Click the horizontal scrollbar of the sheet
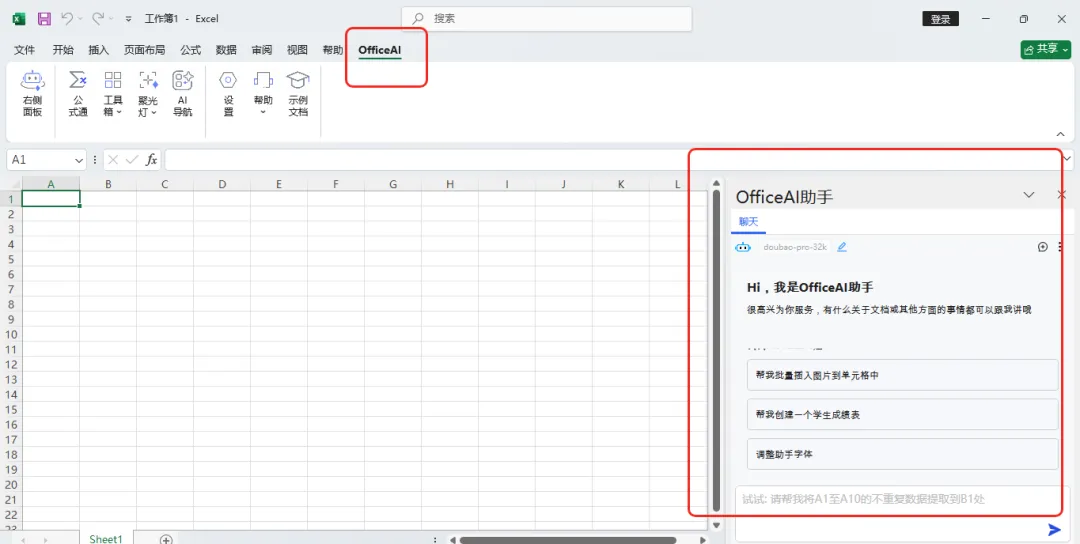Screen dimensions: 1080x544 tap(568, 541)
